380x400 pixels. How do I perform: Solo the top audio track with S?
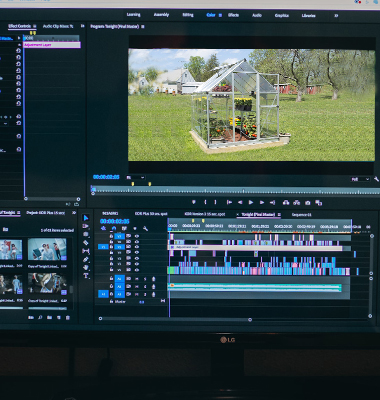click(x=145, y=279)
